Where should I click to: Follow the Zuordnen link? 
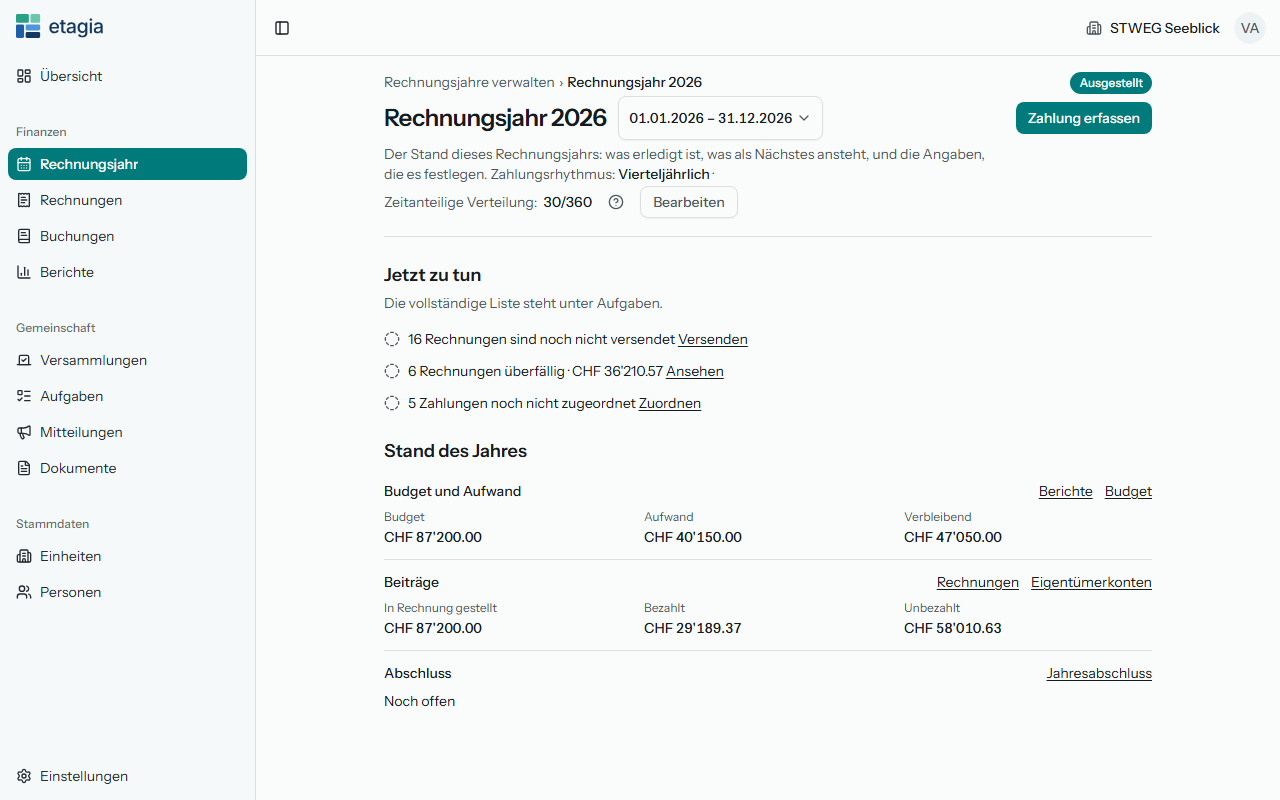pyautogui.click(x=670, y=403)
